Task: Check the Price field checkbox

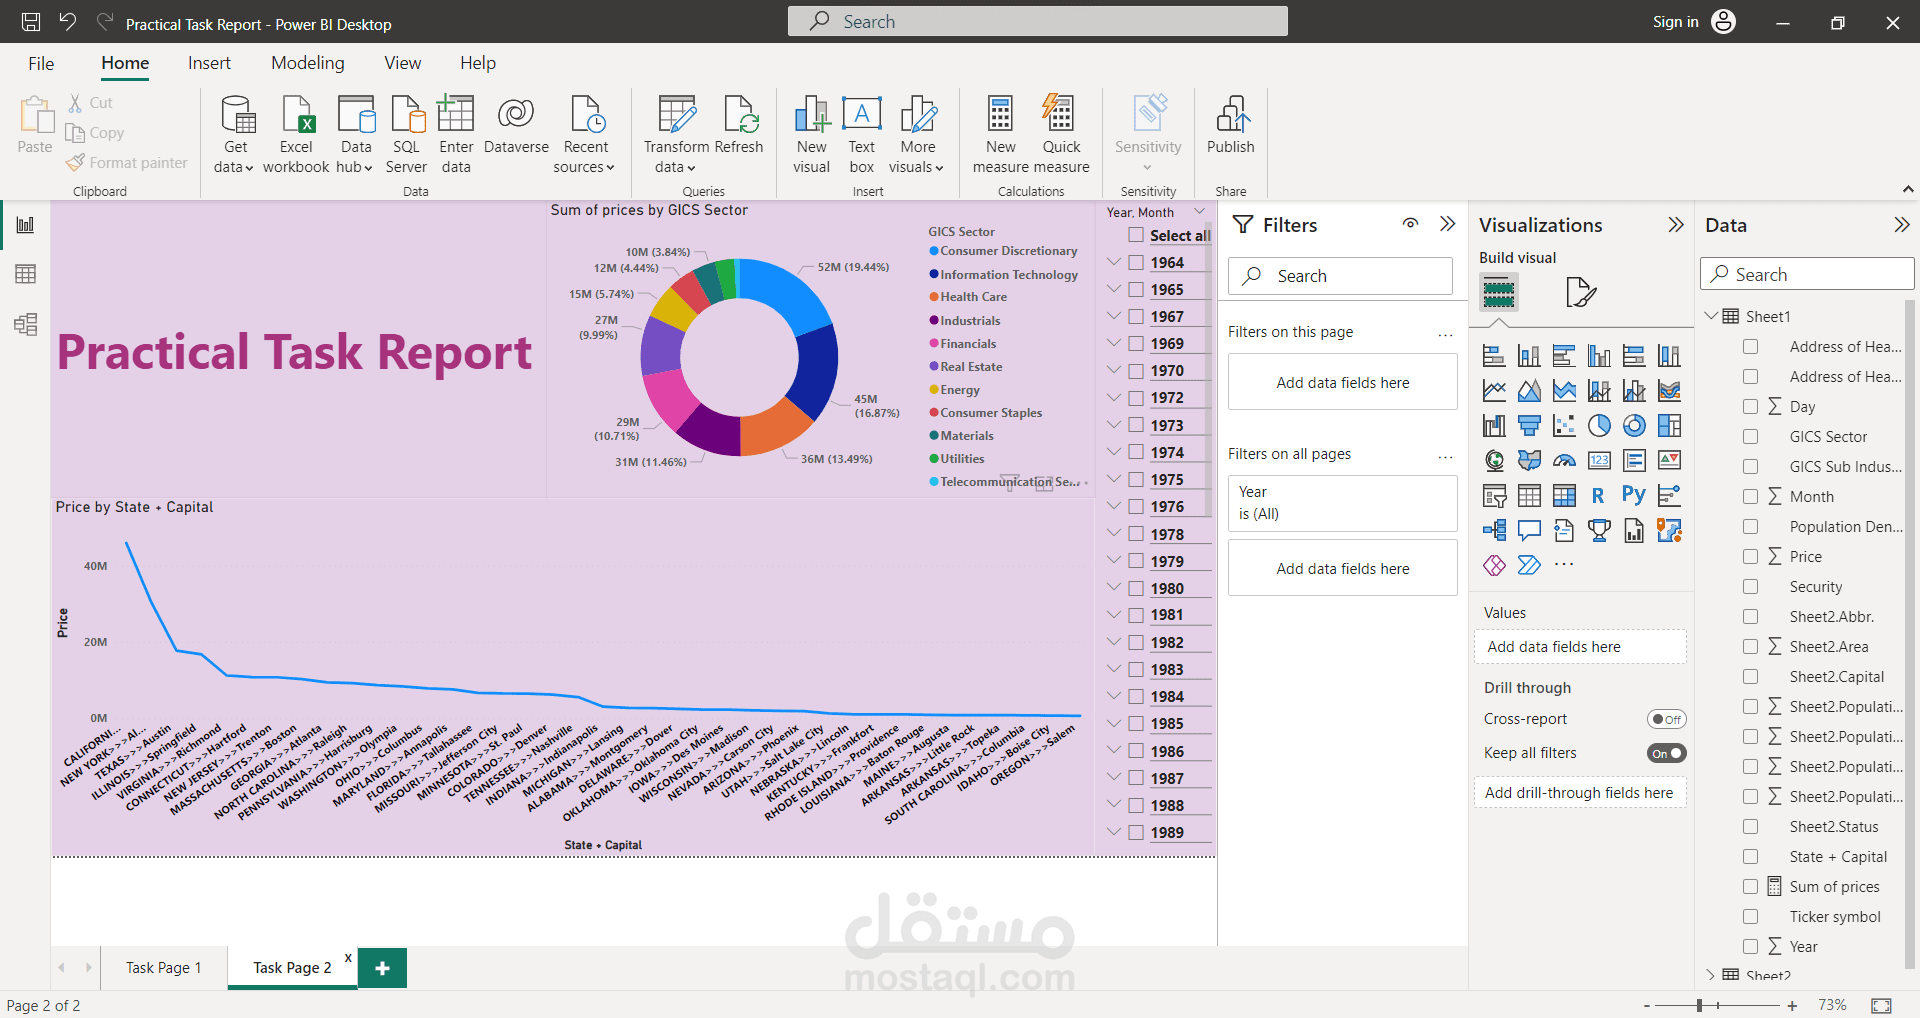Action: [1750, 557]
